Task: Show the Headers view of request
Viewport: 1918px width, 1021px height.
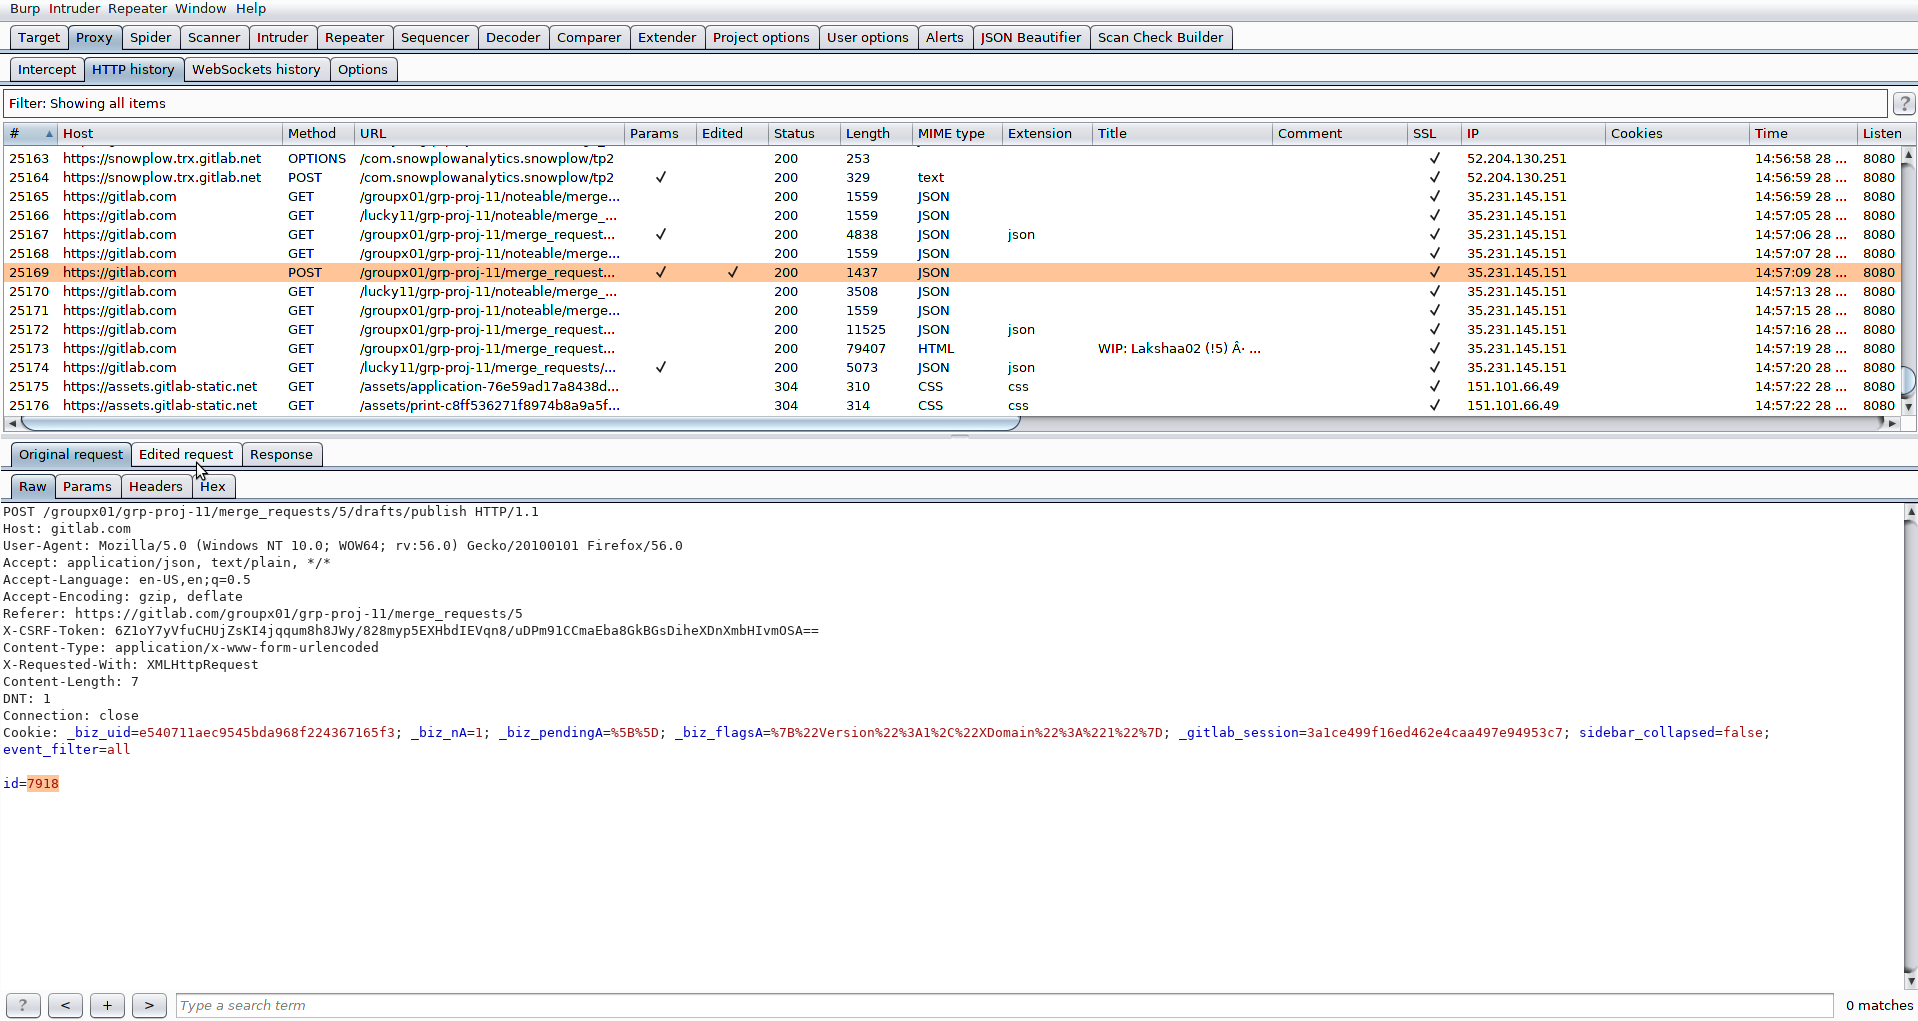Action: (x=155, y=487)
